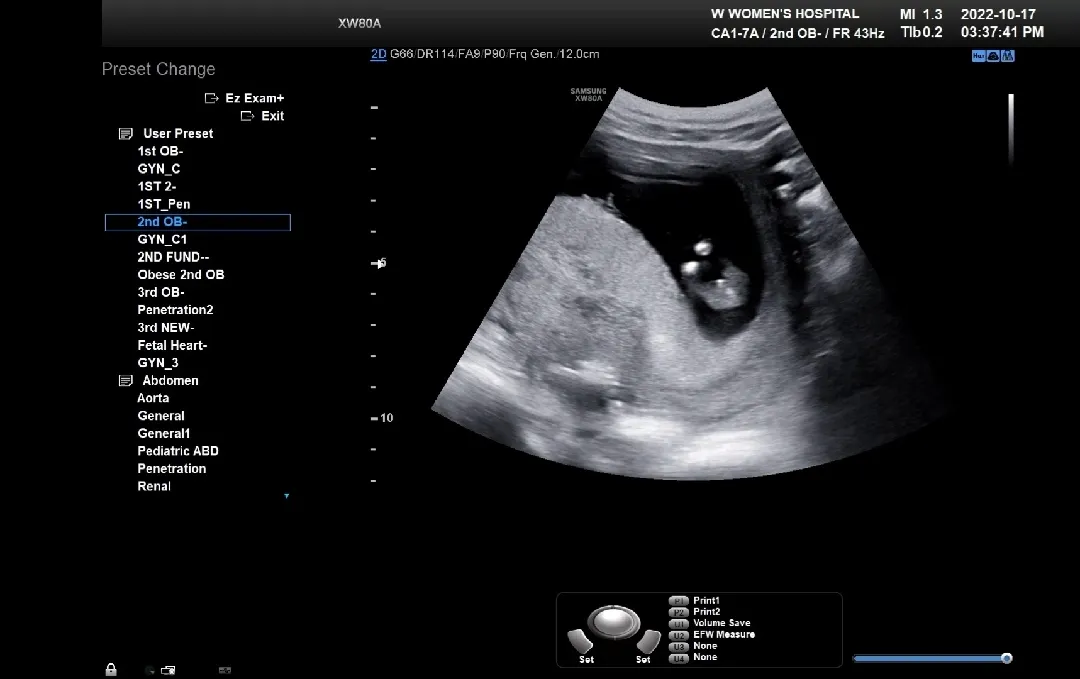Screen dimensions: 1080x679
Task: Click the preset list scroll-down arrow
Action: tap(287, 496)
